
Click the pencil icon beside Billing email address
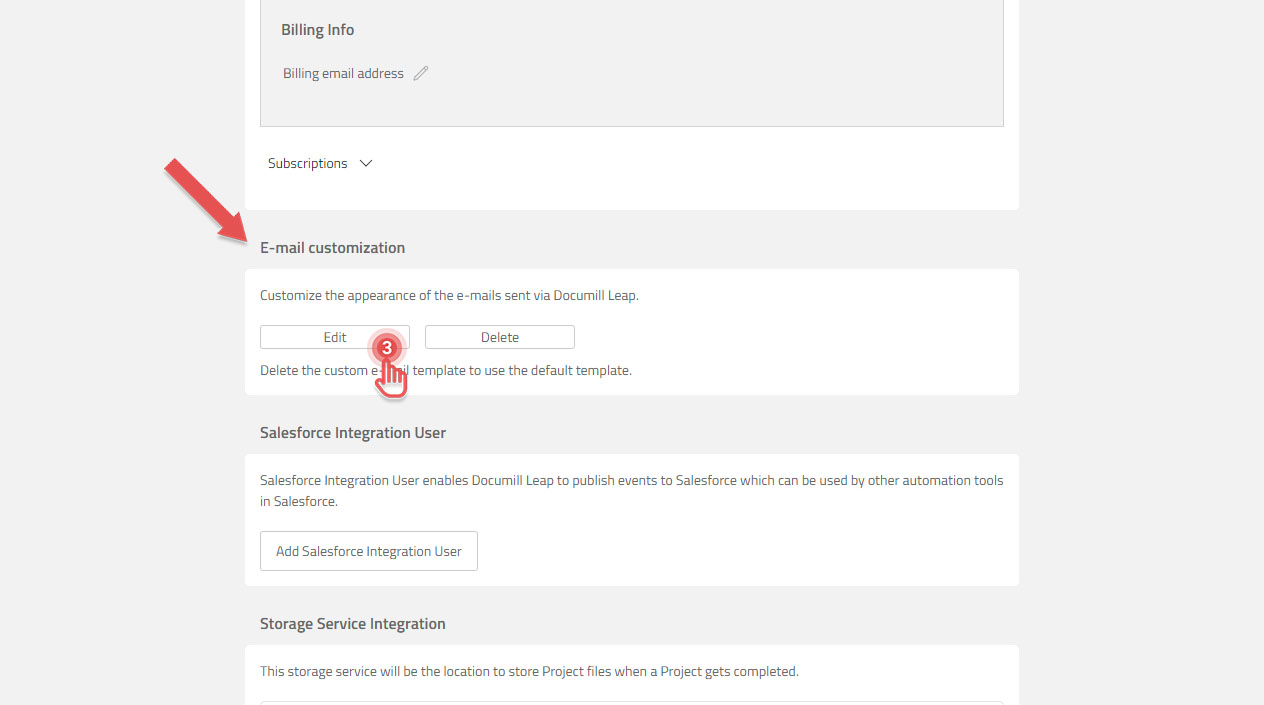420,72
